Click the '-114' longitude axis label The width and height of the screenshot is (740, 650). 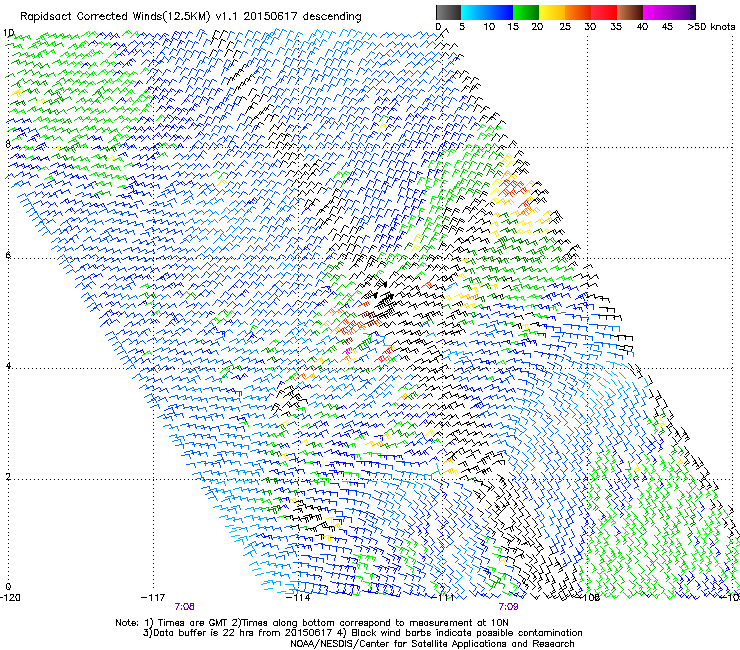pos(298,598)
